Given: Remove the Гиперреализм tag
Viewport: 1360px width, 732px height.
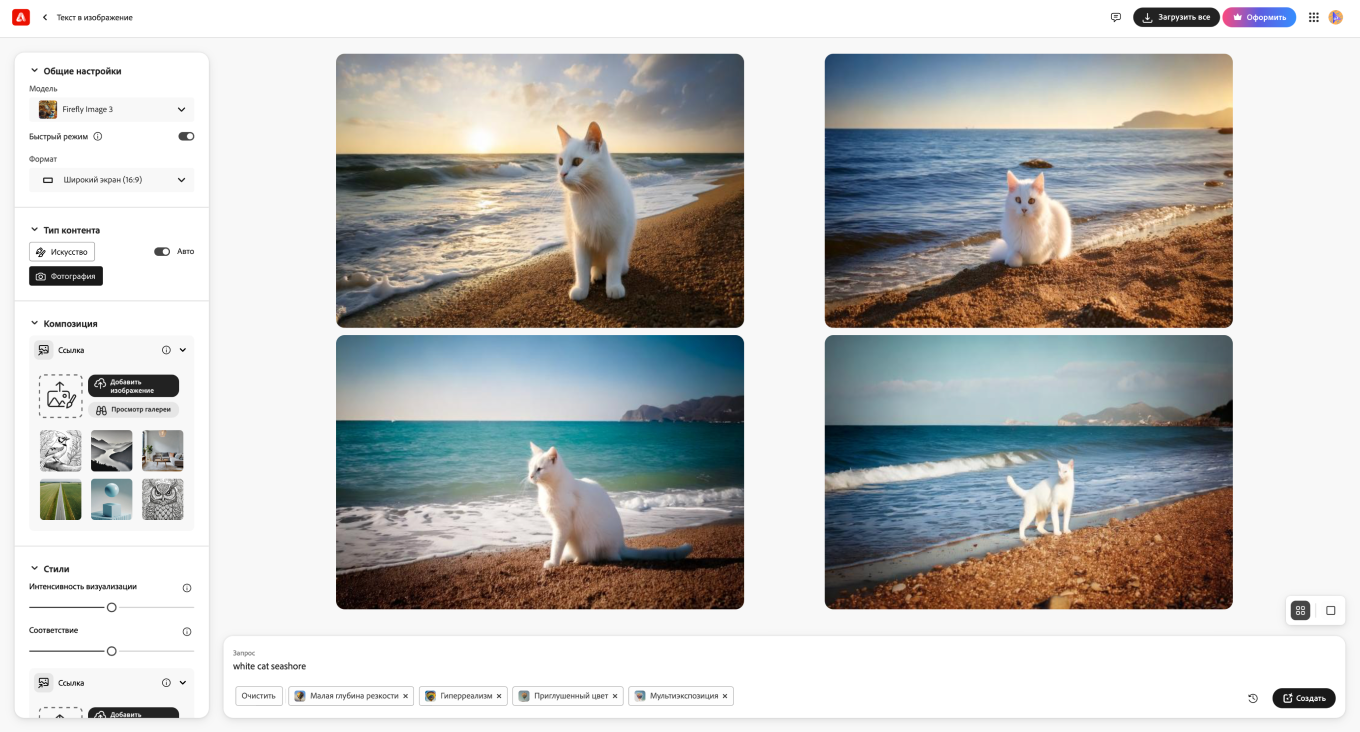Looking at the screenshot, I should coord(499,696).
